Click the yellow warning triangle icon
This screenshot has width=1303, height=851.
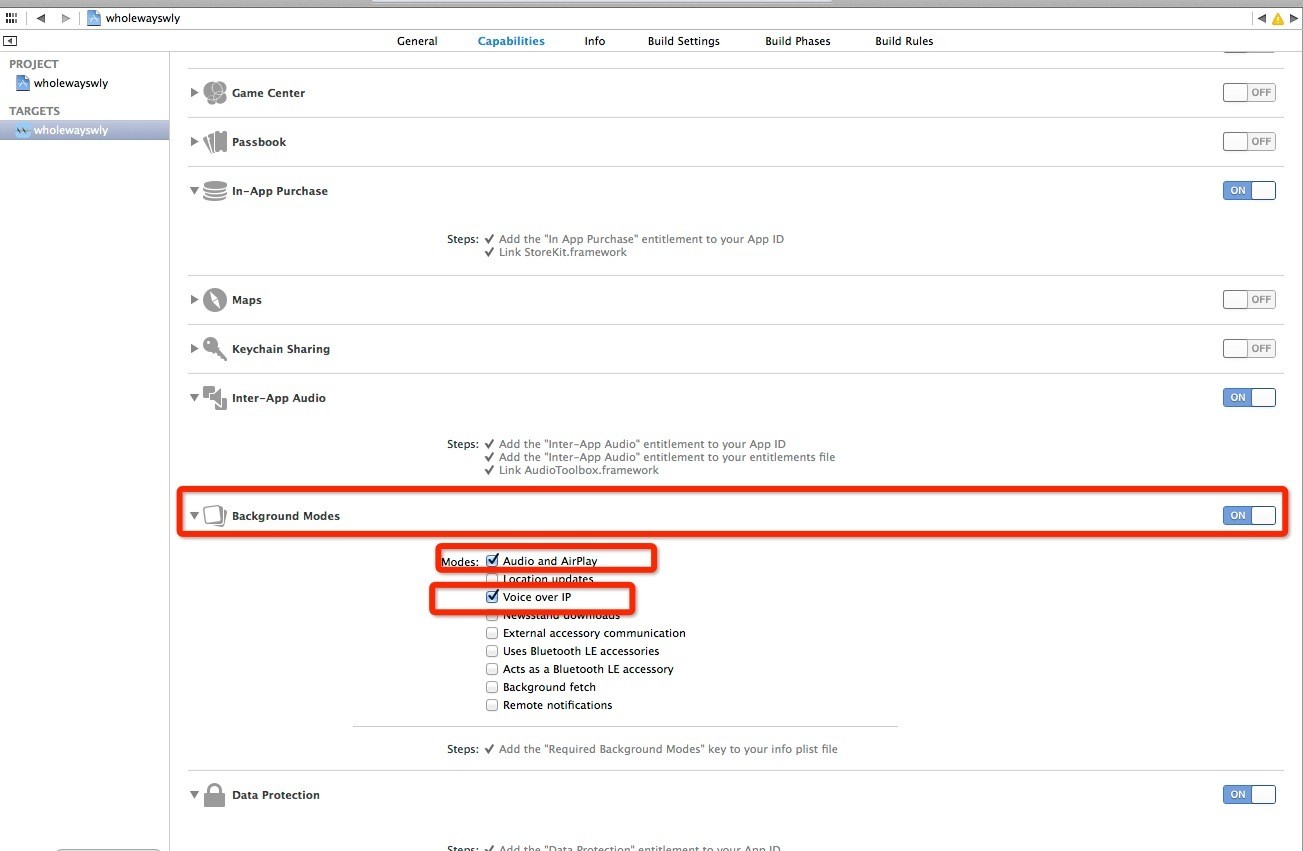tap(1277, 18)
